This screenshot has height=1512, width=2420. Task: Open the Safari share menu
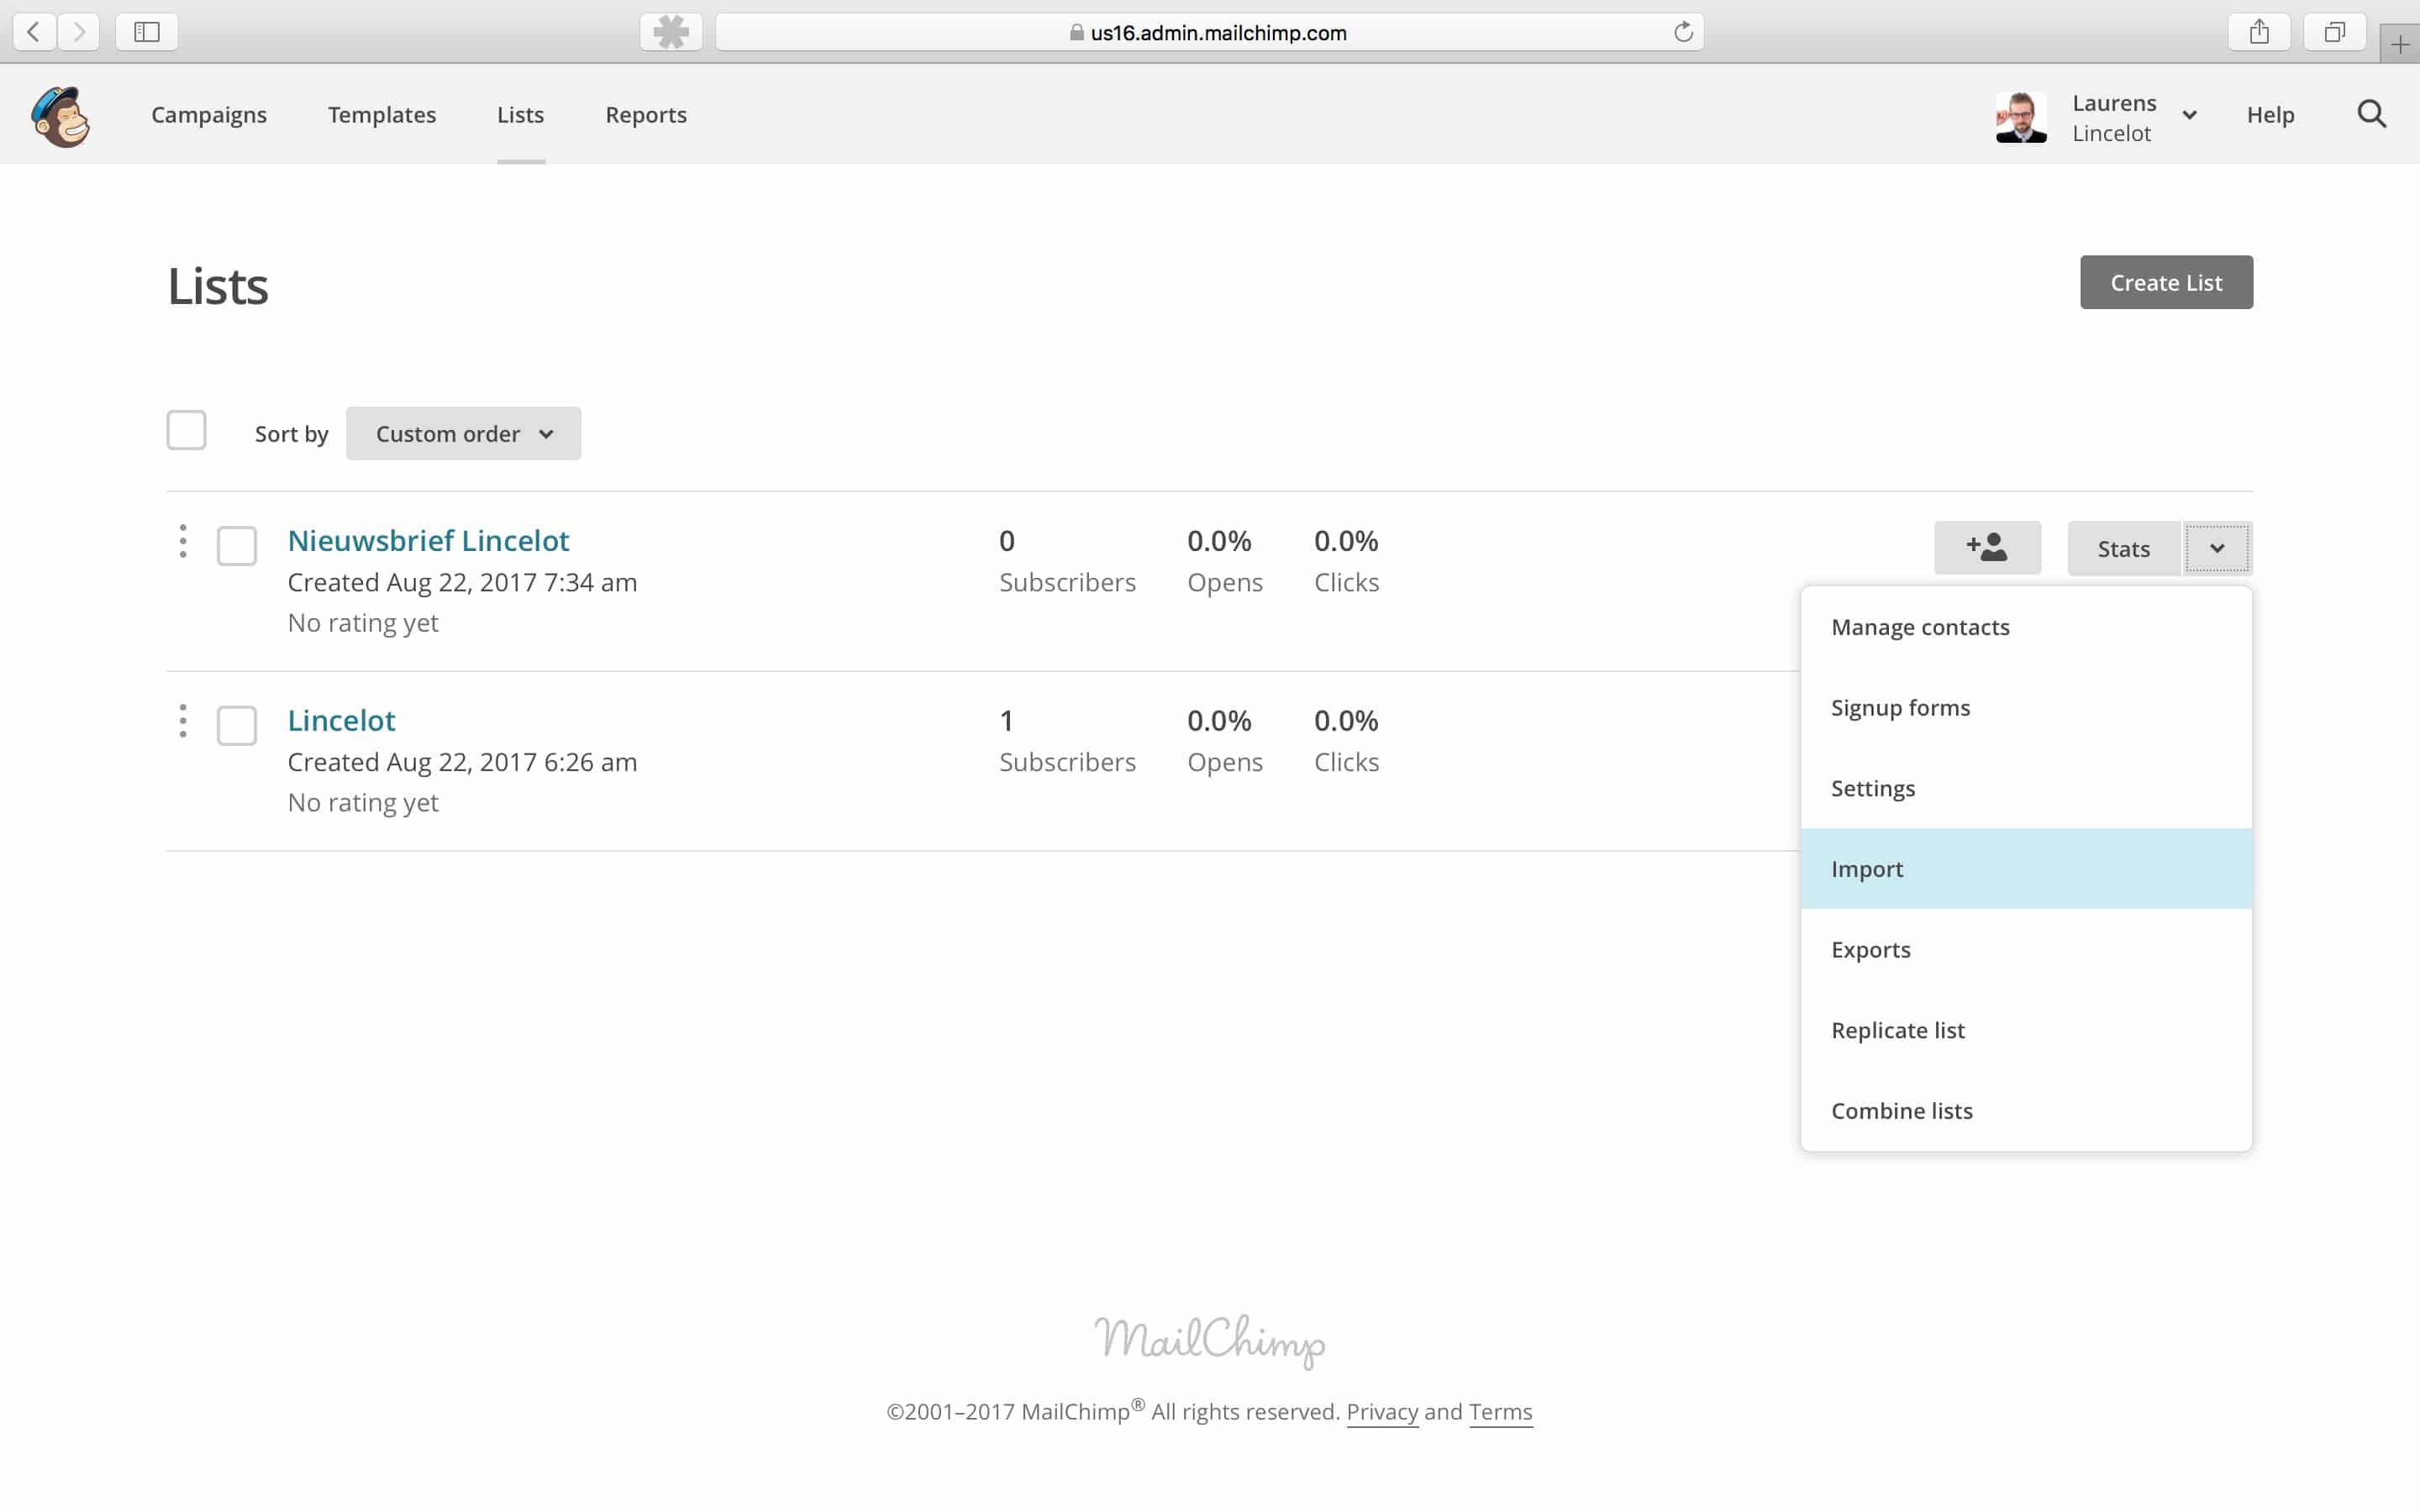tap(2259, 32)
